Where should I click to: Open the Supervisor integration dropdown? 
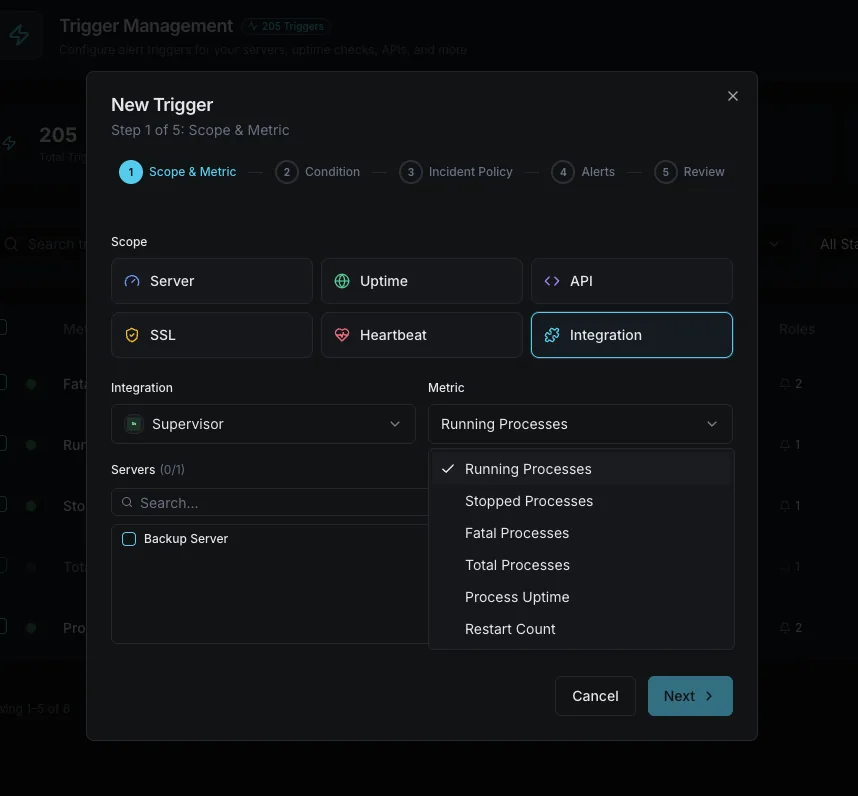click(263, 424)
